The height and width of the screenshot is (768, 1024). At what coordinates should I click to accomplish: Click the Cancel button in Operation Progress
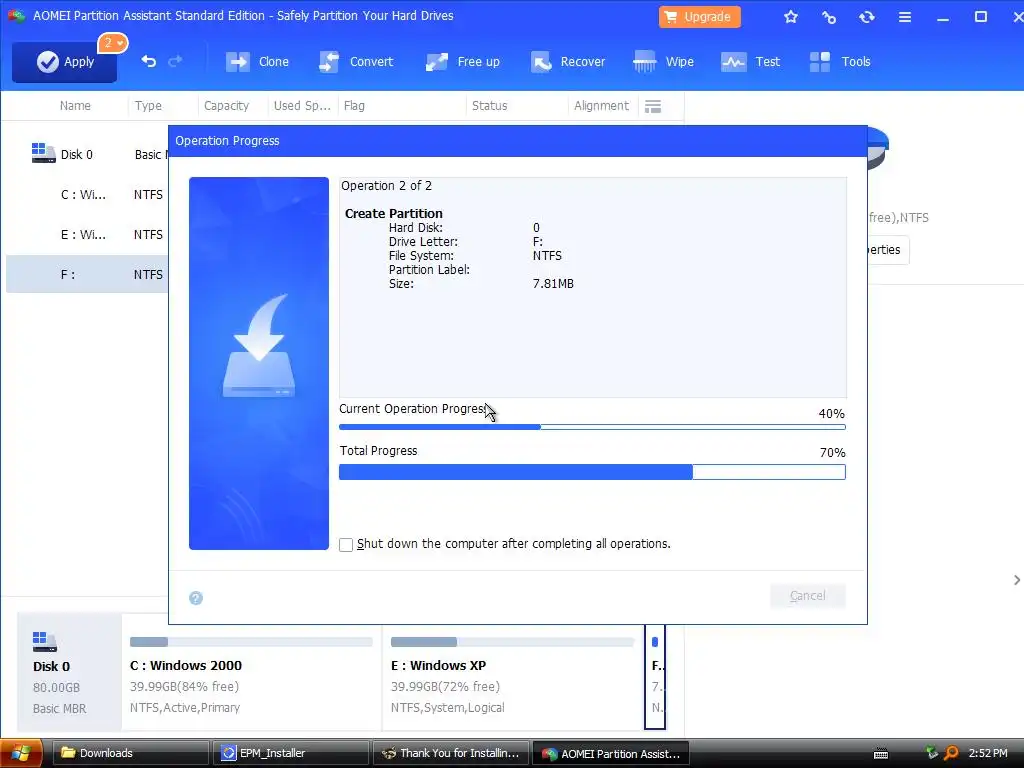click(x=808, y=596)
